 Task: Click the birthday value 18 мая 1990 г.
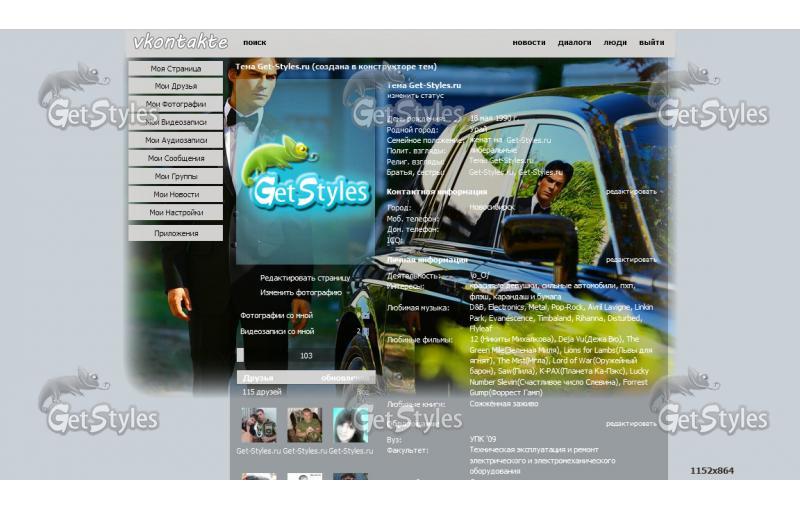coord(493,118)
